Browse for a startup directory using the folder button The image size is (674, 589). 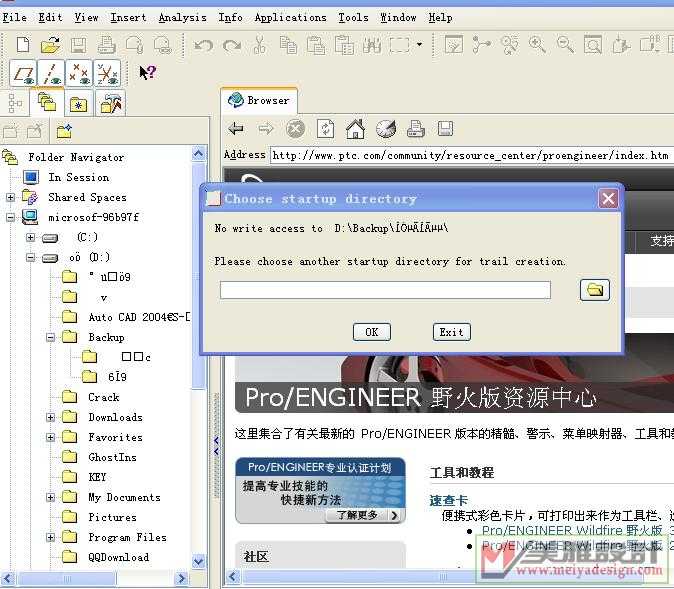pyautogui.click(x=595, y=290)
